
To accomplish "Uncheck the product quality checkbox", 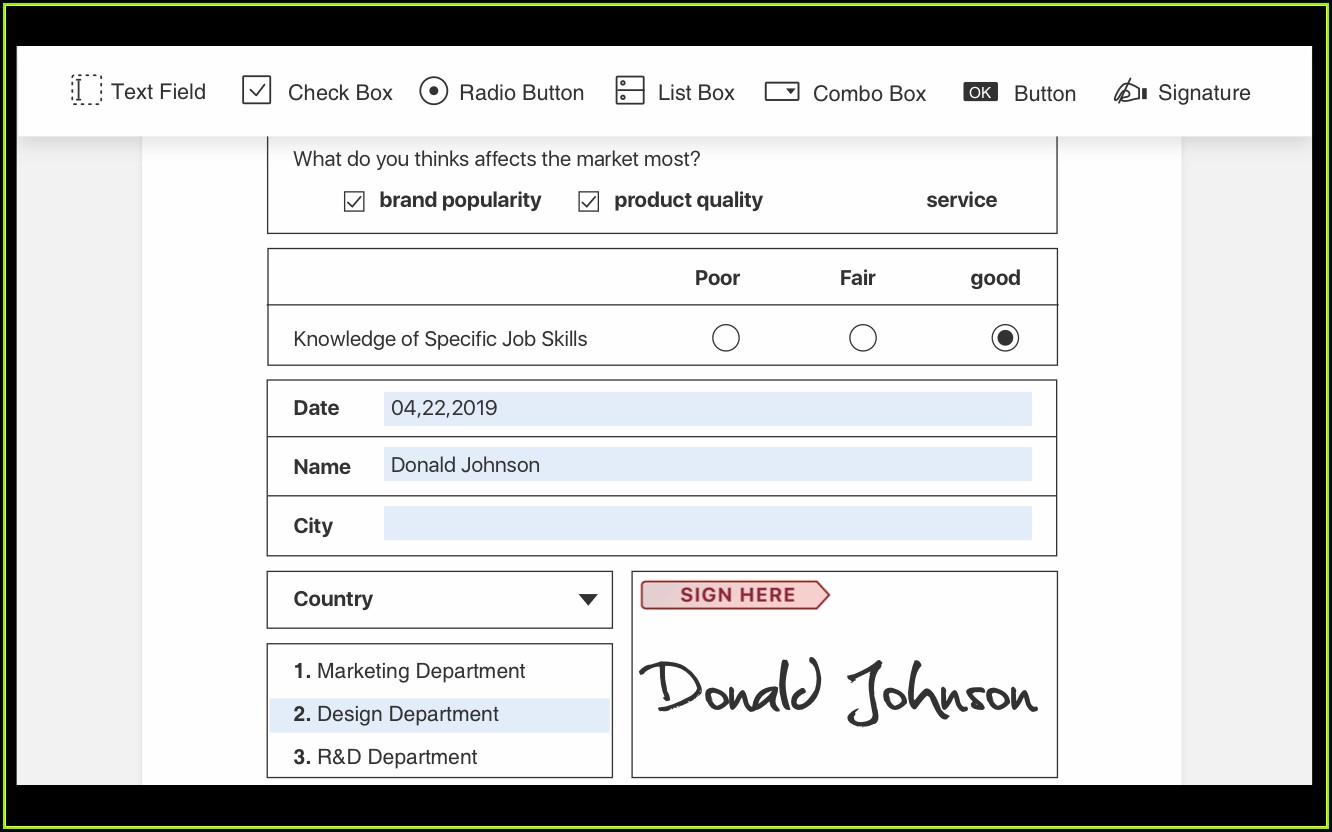I will point(589,202).
